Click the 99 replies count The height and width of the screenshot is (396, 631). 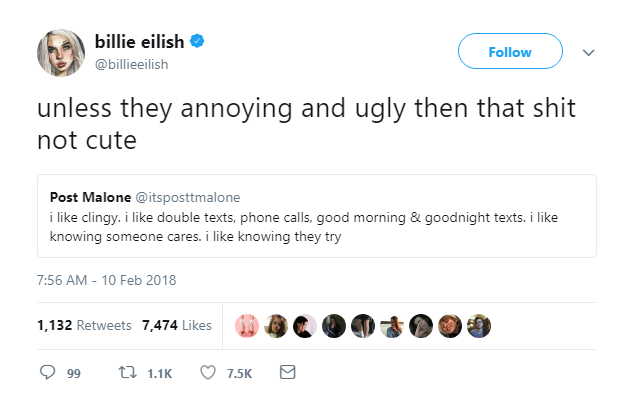pyautogui.click(x=74, y=373)
